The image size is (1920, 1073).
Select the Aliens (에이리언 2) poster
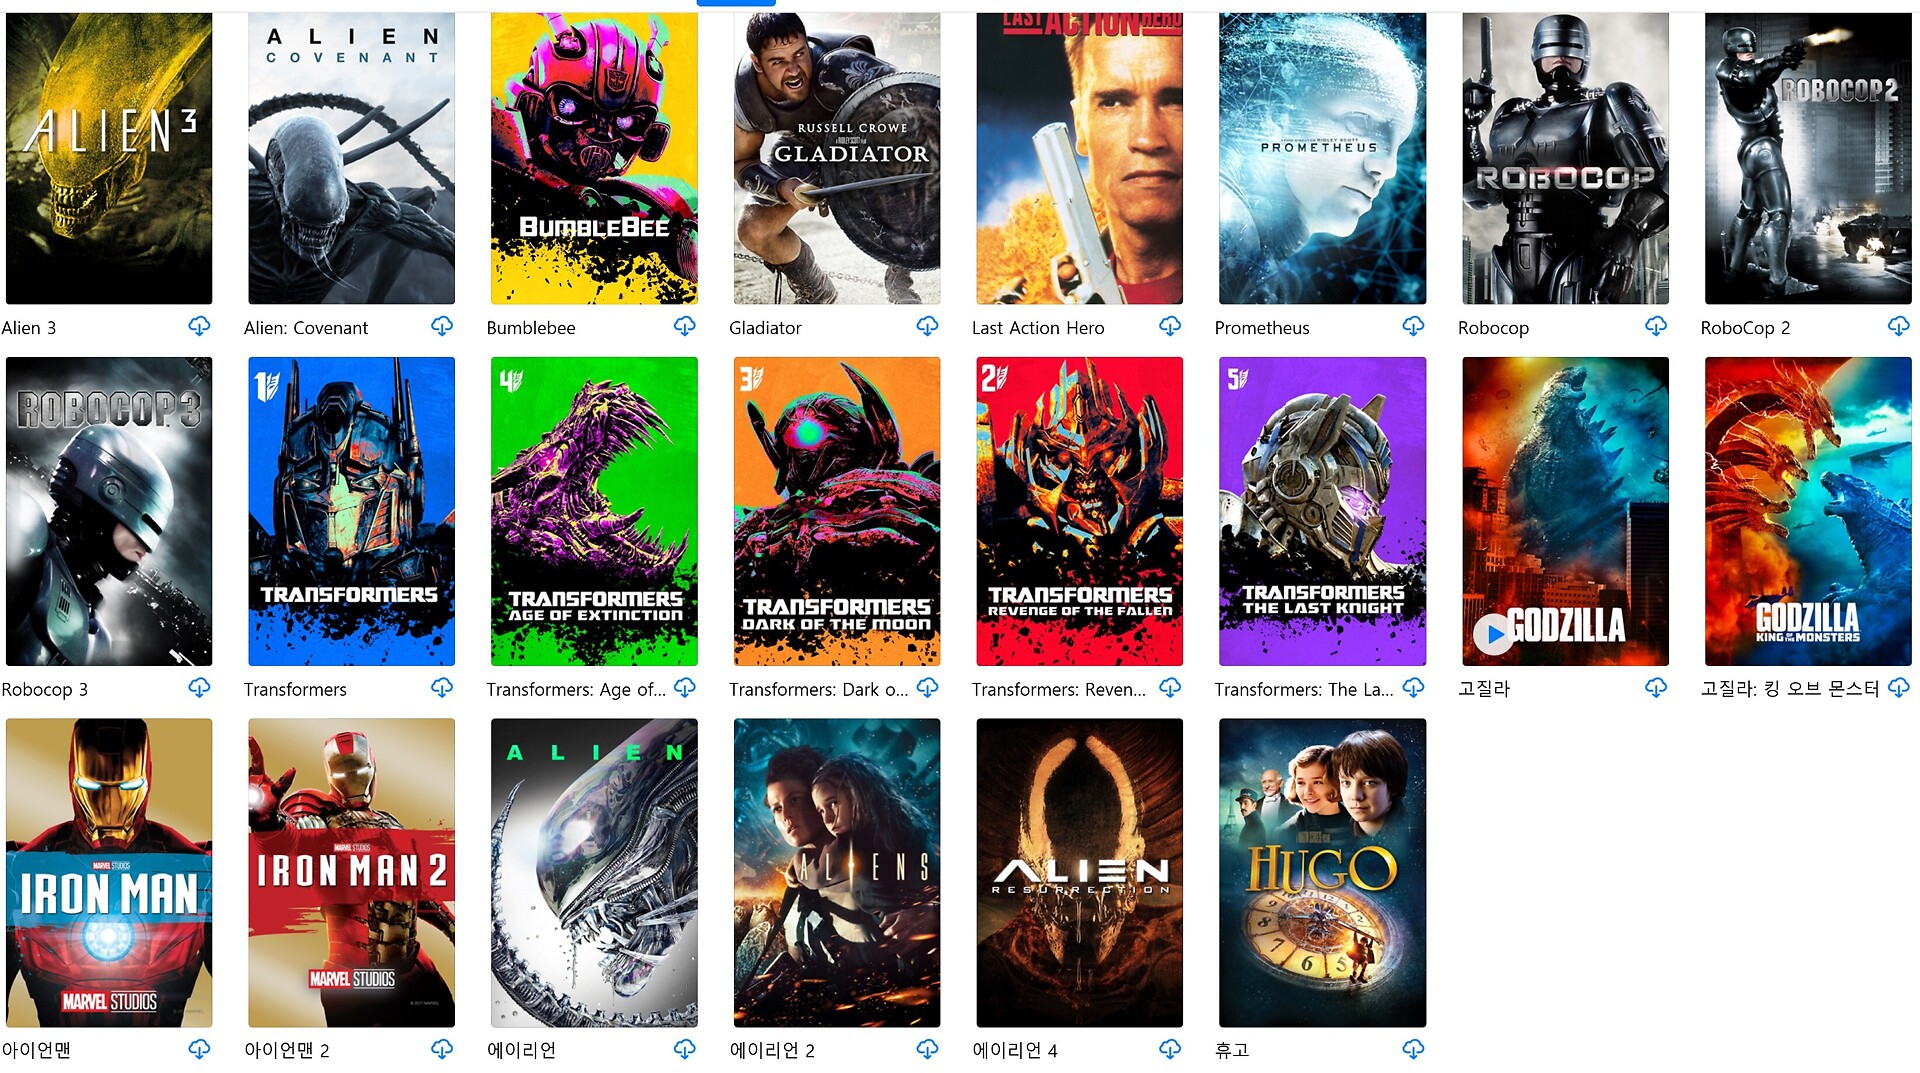coord(837,872)
